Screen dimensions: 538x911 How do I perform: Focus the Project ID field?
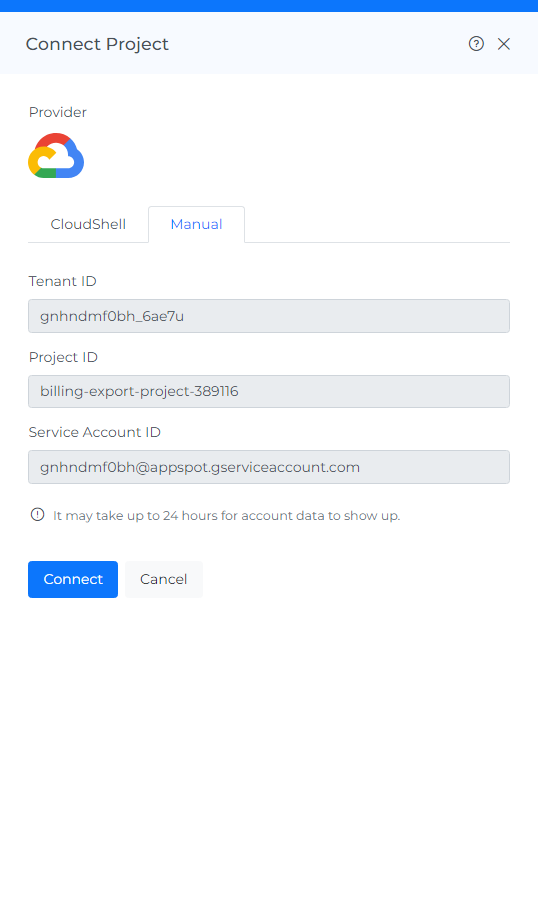[269, 392]
